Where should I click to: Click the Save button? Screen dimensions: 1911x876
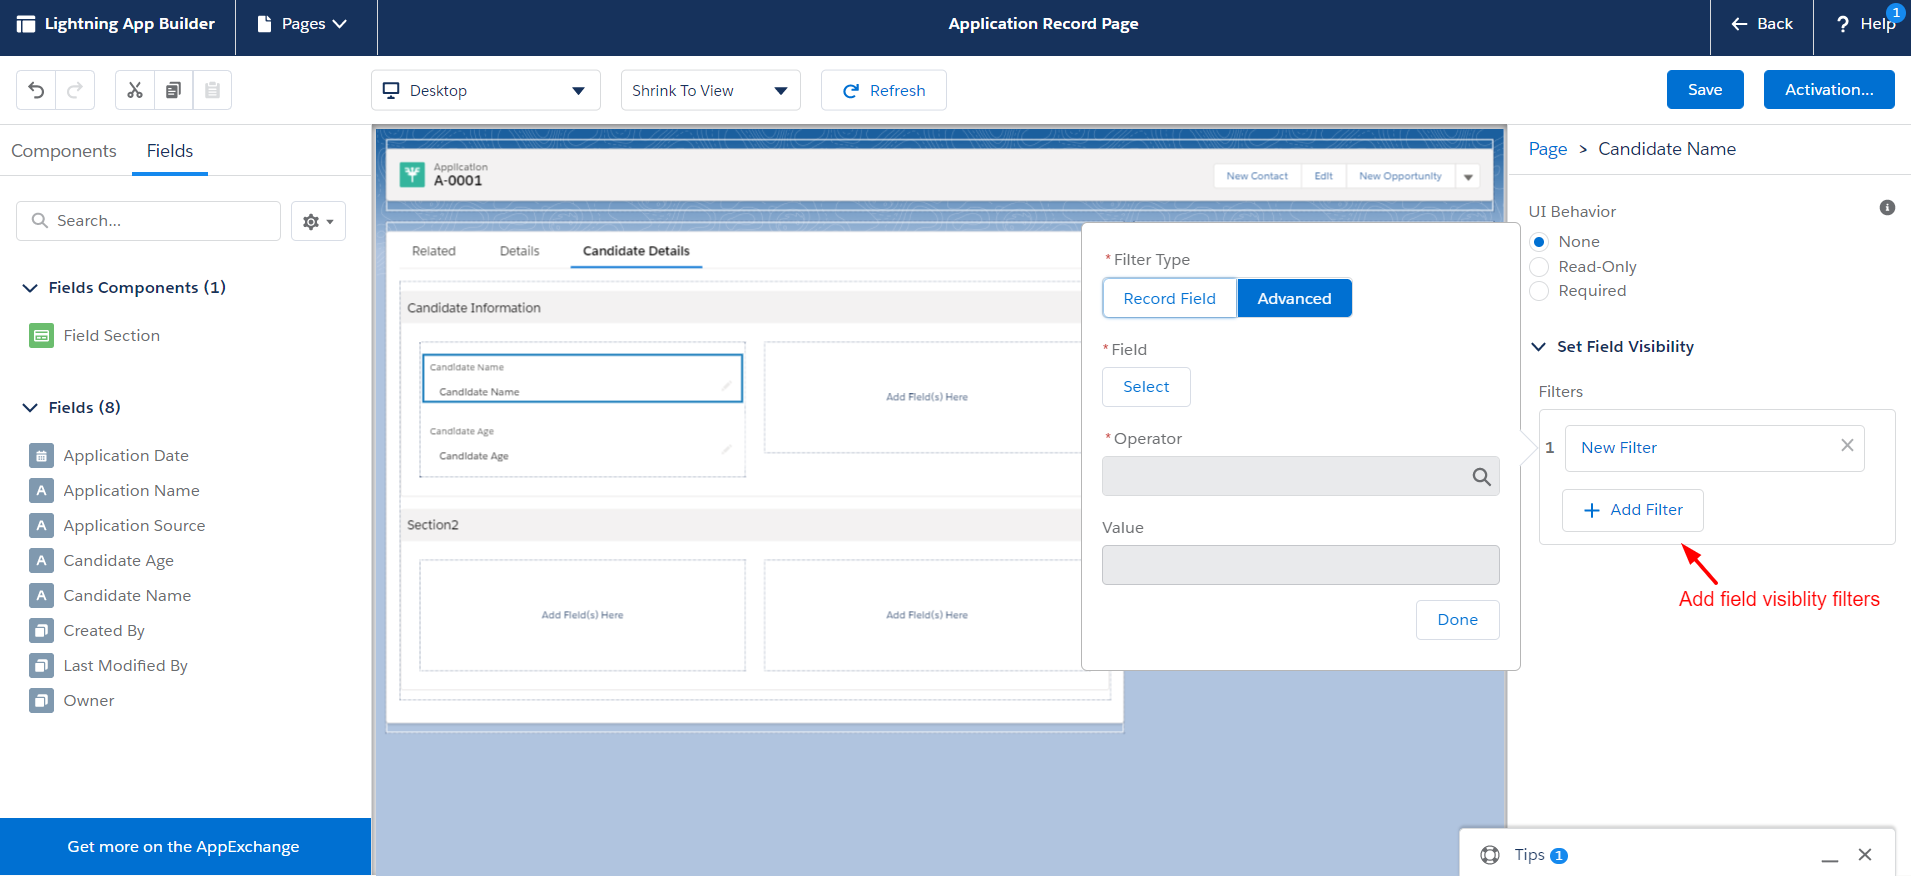[x=1705, y=90]
